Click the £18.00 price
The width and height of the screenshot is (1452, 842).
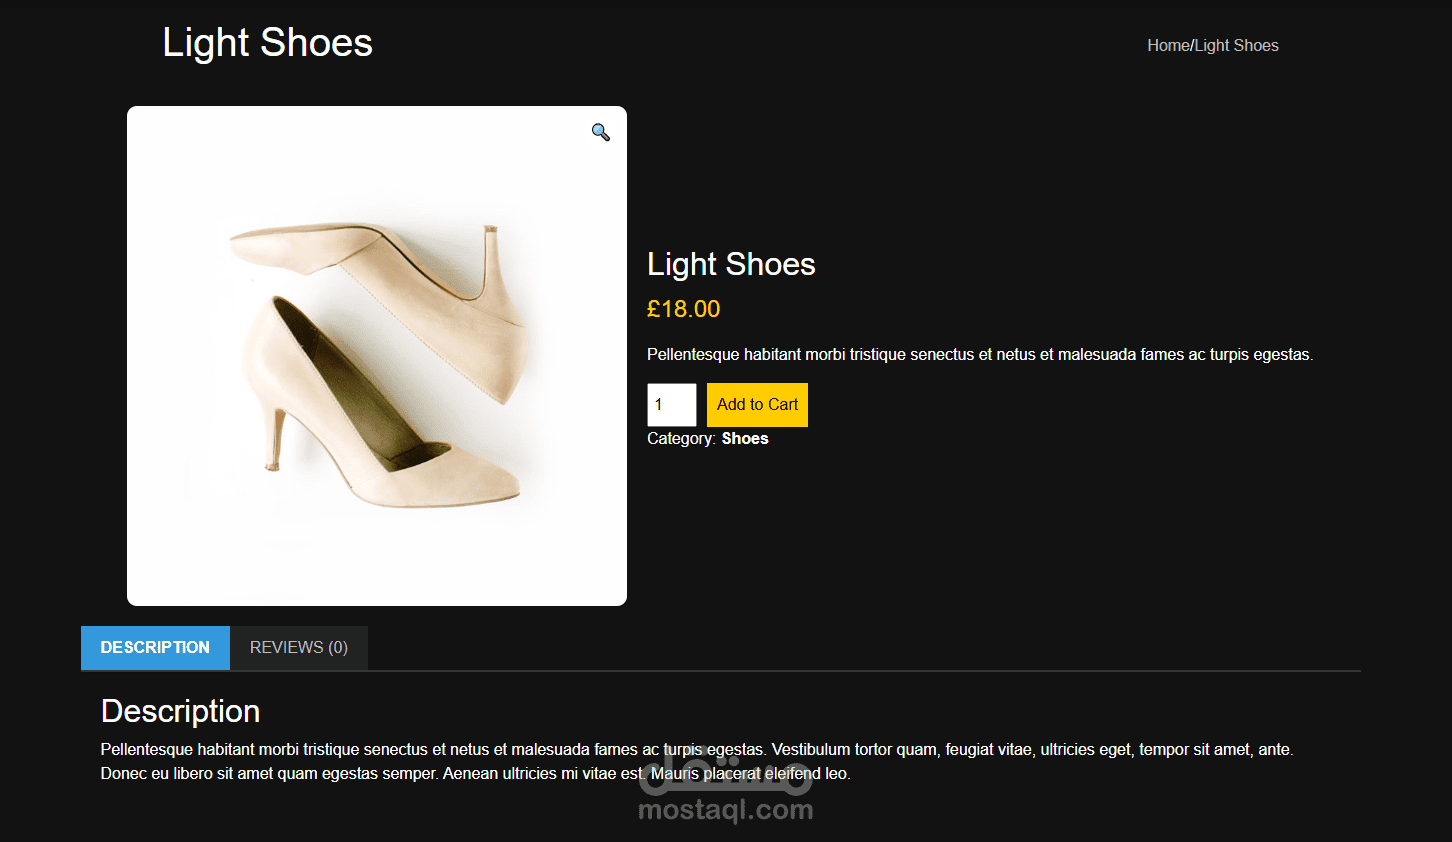tap(683, 309)
